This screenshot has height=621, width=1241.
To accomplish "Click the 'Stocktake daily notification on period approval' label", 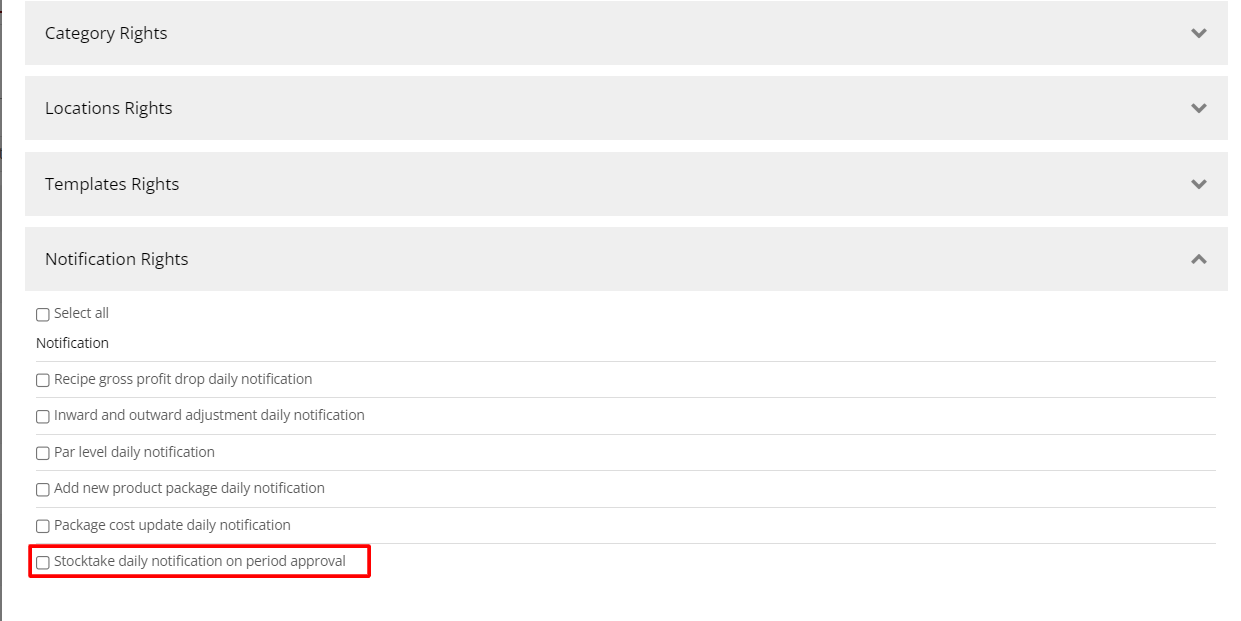I will (x=200, y=561).
